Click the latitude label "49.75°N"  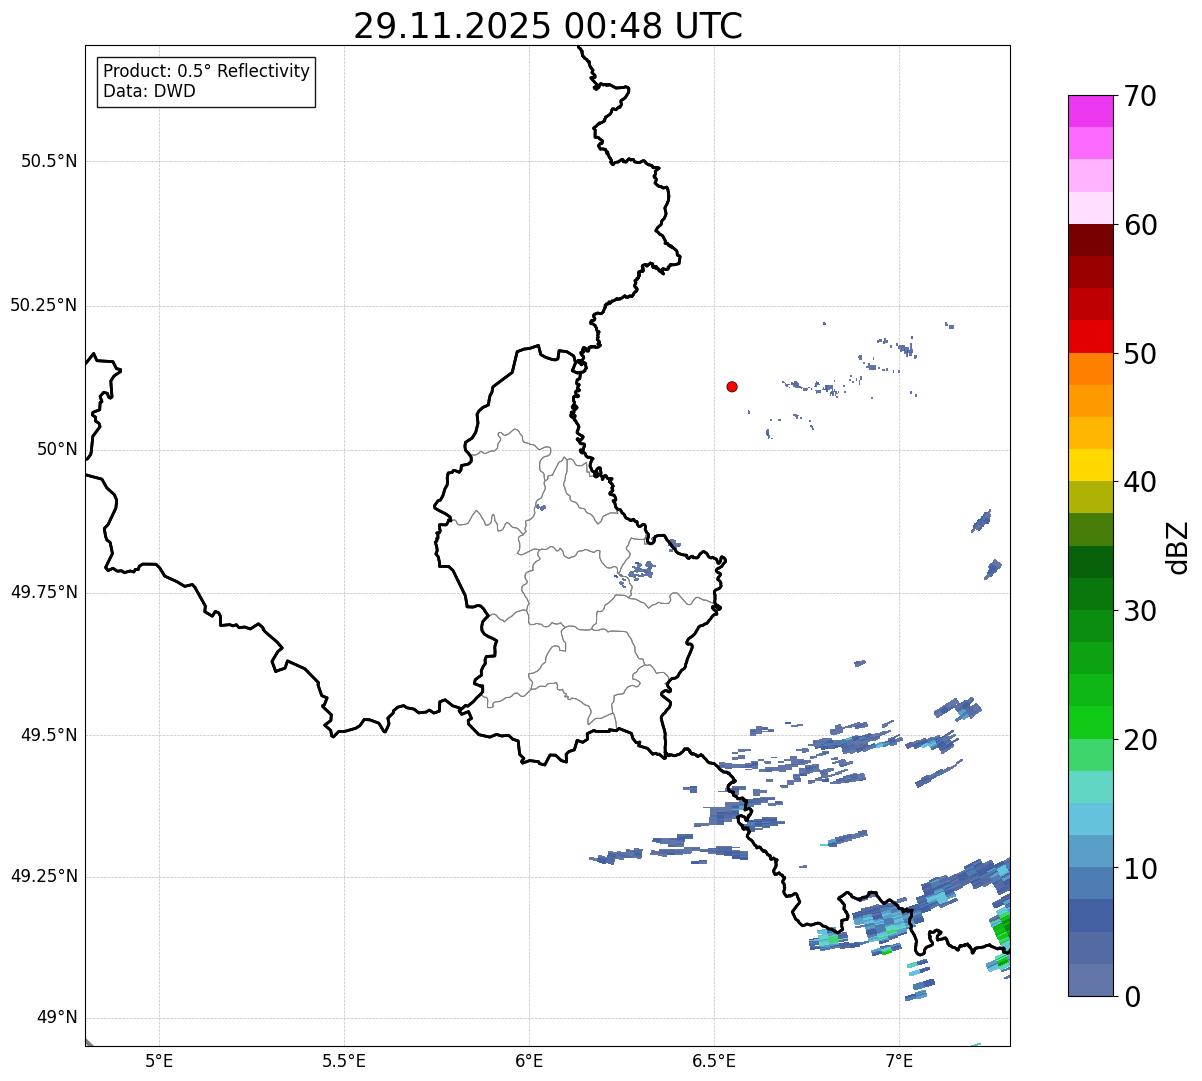click(x=44, y=592)
